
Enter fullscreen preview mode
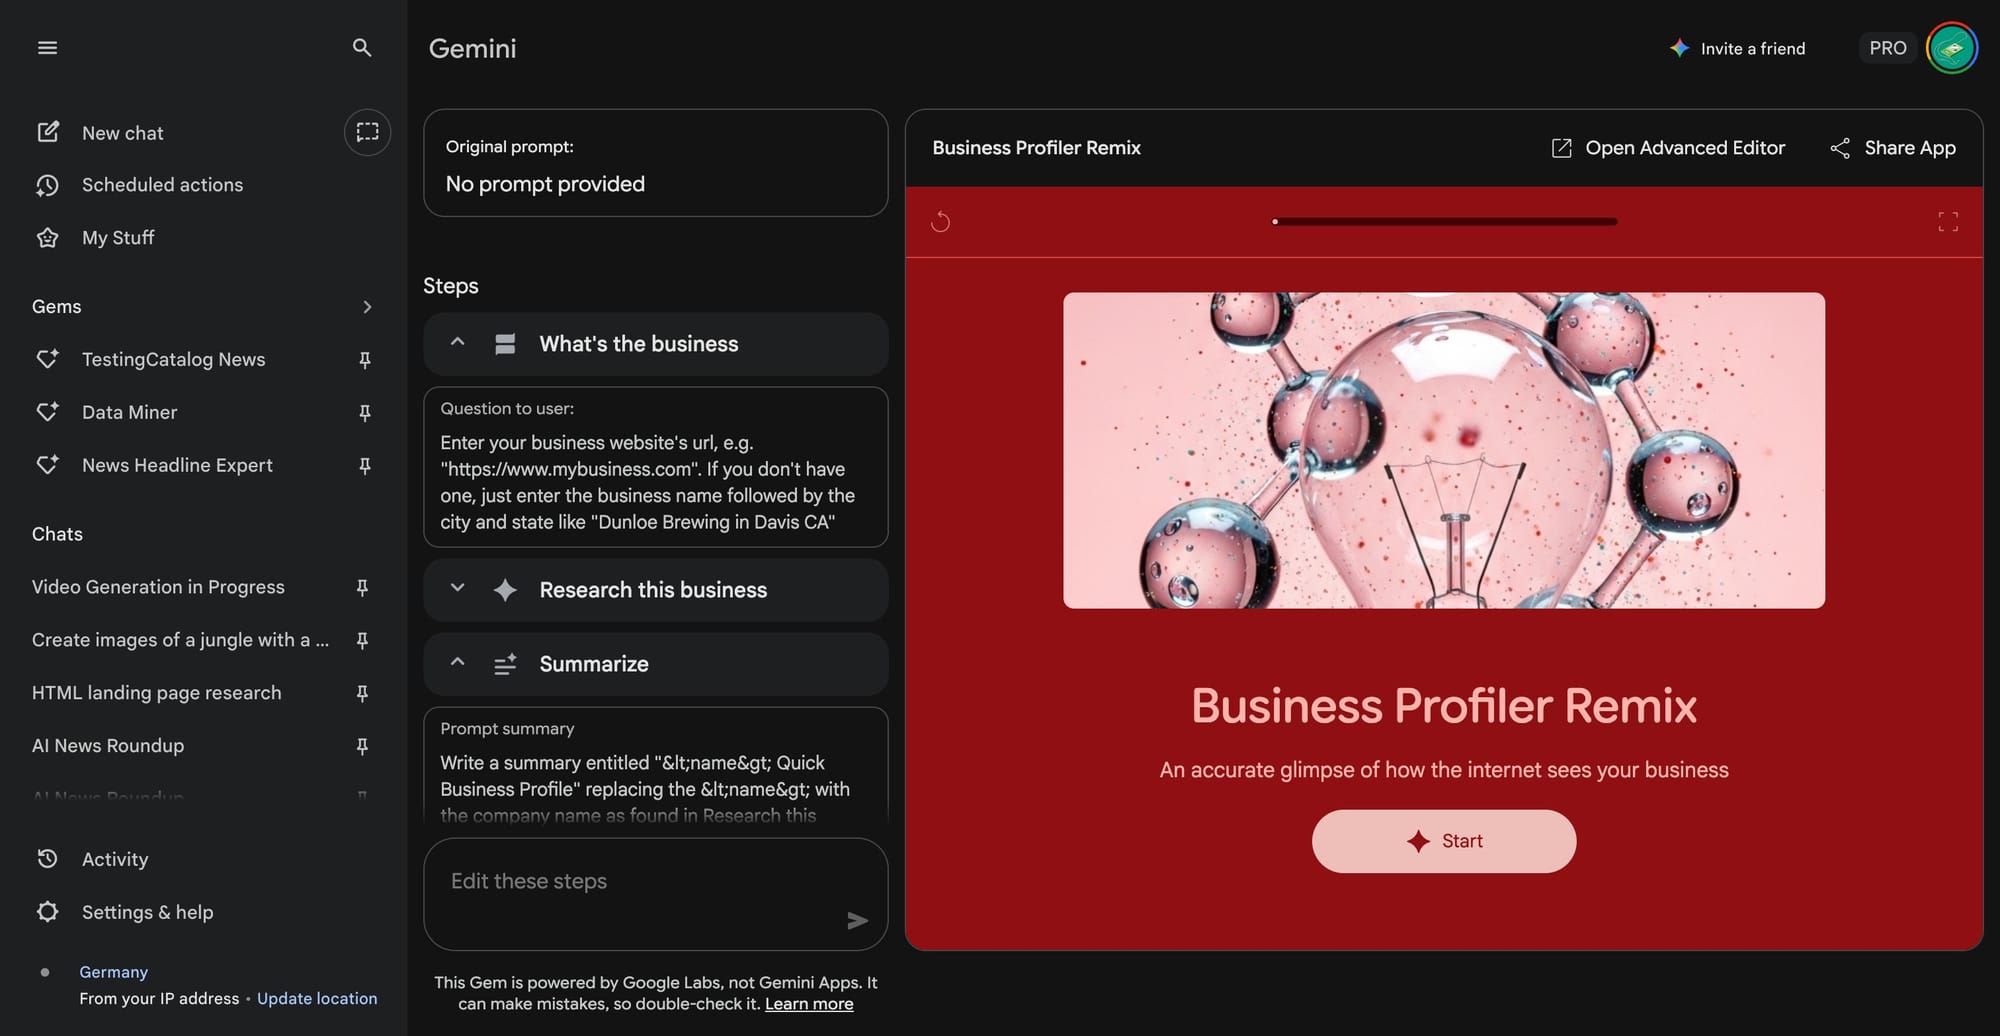click(x=1947, y=222)
